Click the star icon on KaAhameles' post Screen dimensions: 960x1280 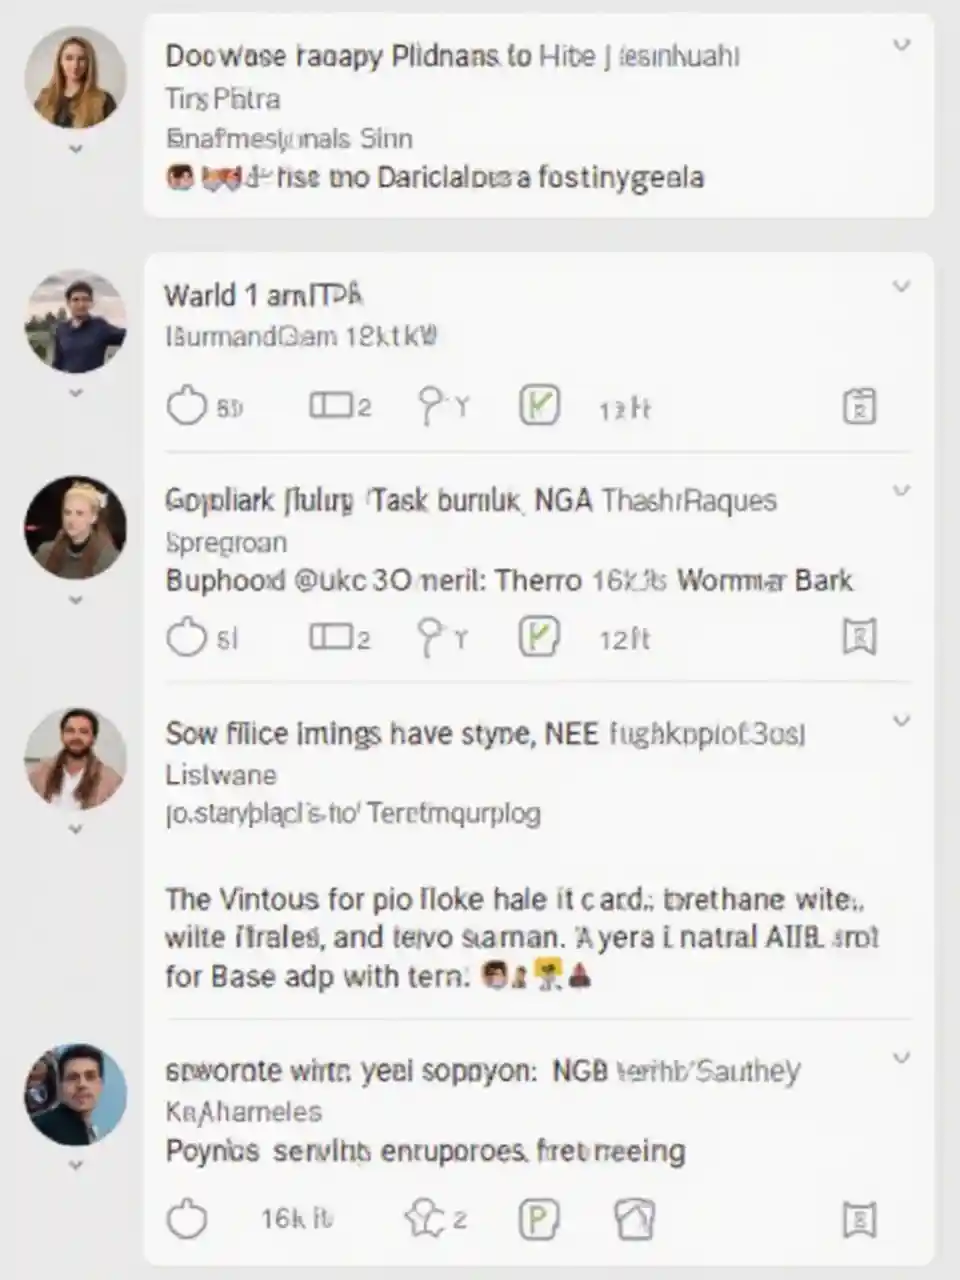point(423,1217)
